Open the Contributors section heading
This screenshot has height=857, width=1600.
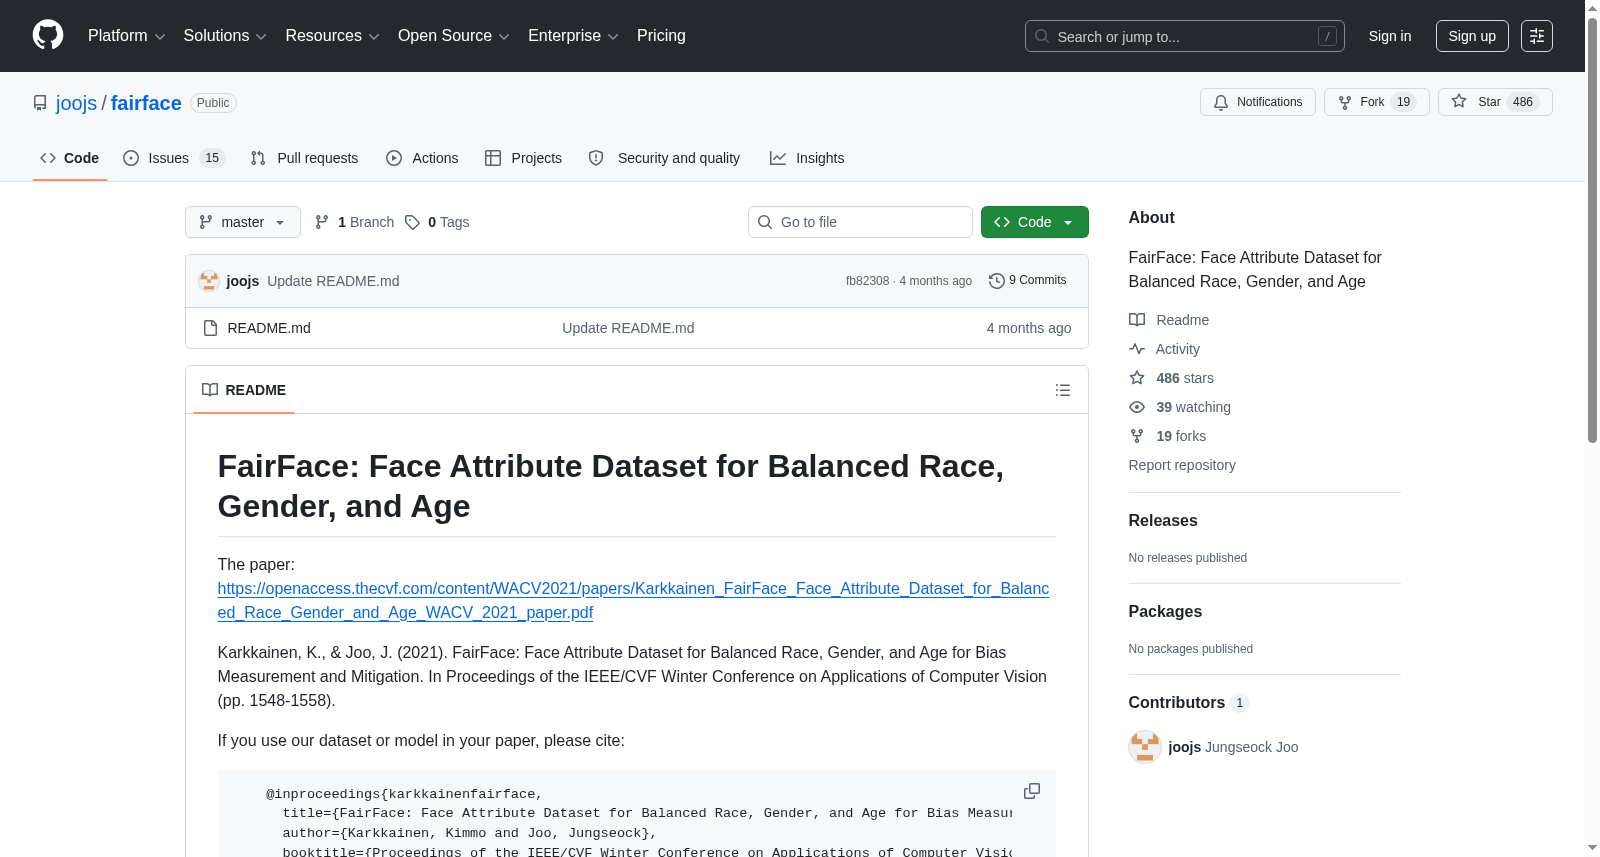pos(1188,703)
